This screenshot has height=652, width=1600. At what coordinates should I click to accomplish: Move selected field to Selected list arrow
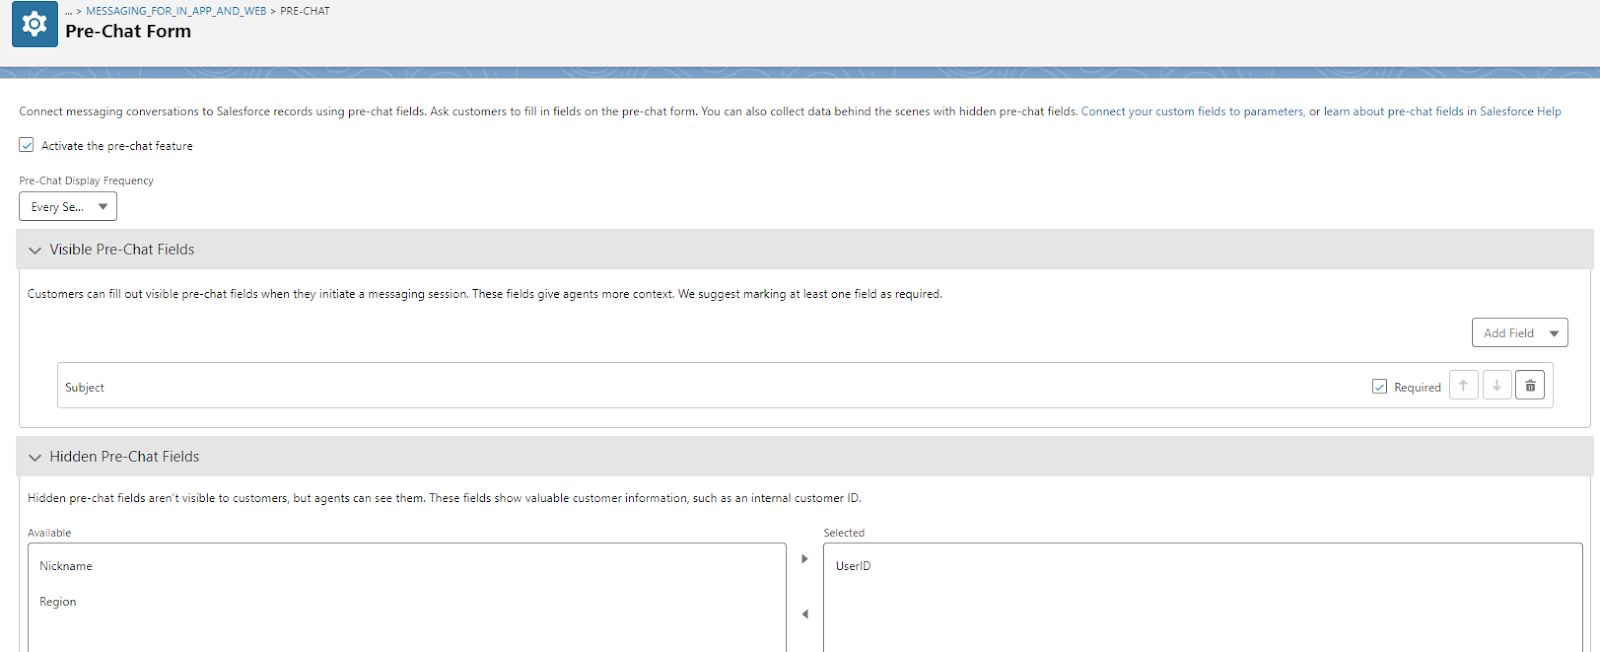[x=804, y=559]
